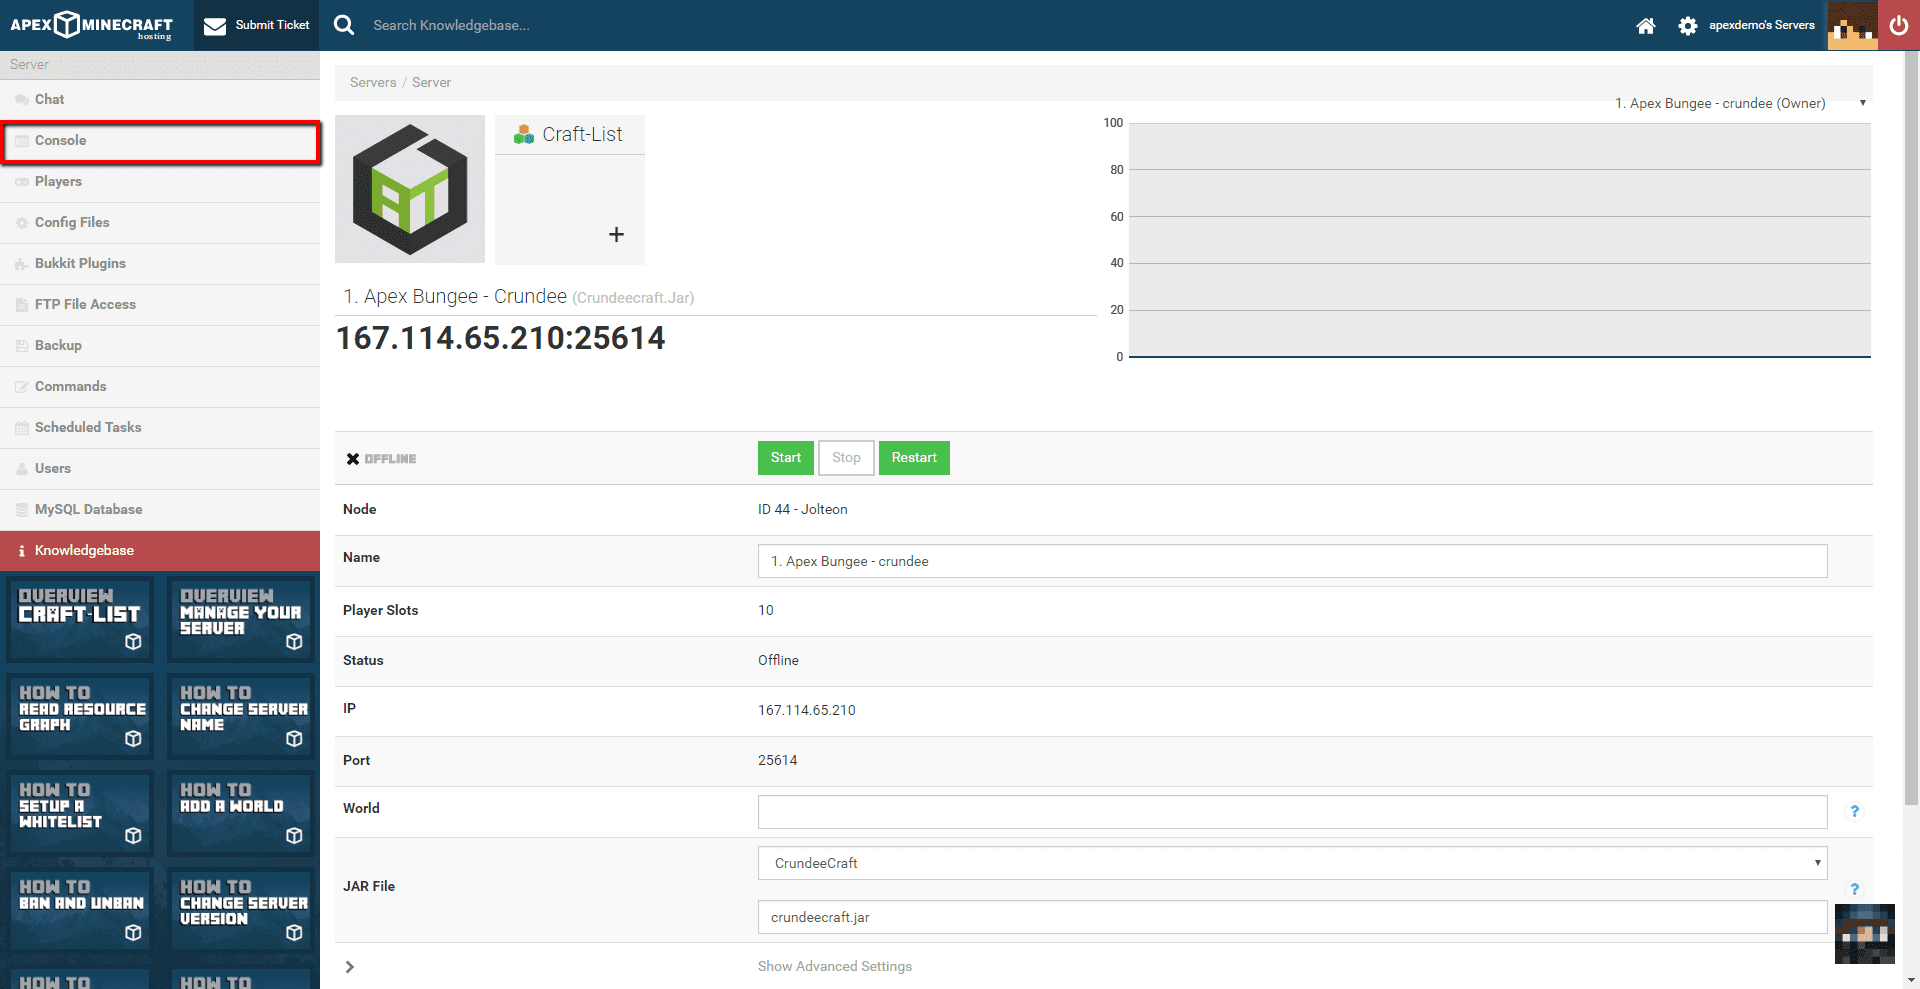Click the green Restart button
This screenshot has width=1920, height=989.
coord(914,458)
